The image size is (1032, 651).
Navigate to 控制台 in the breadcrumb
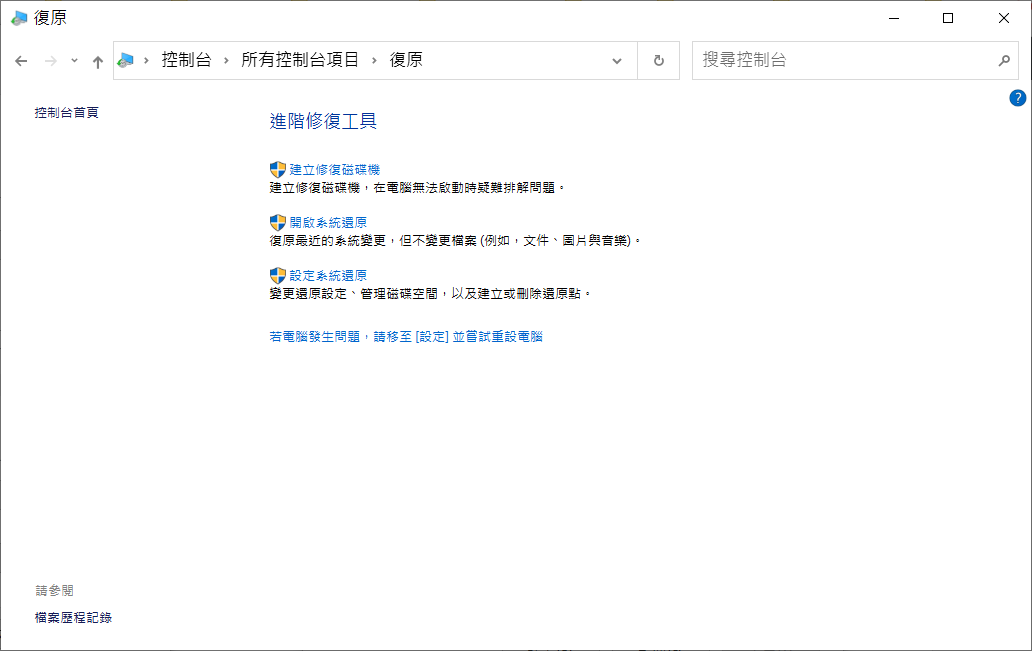pyautogui.click(x=186, y=60)
